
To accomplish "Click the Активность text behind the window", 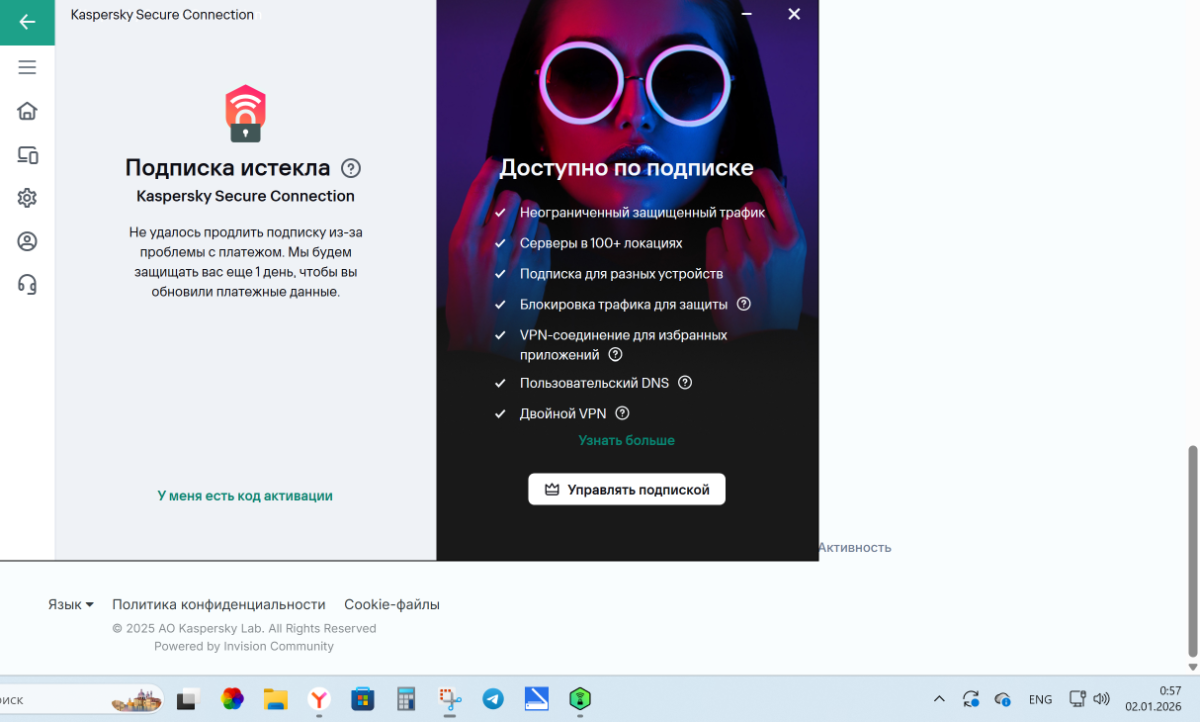I will coord(855,547).
